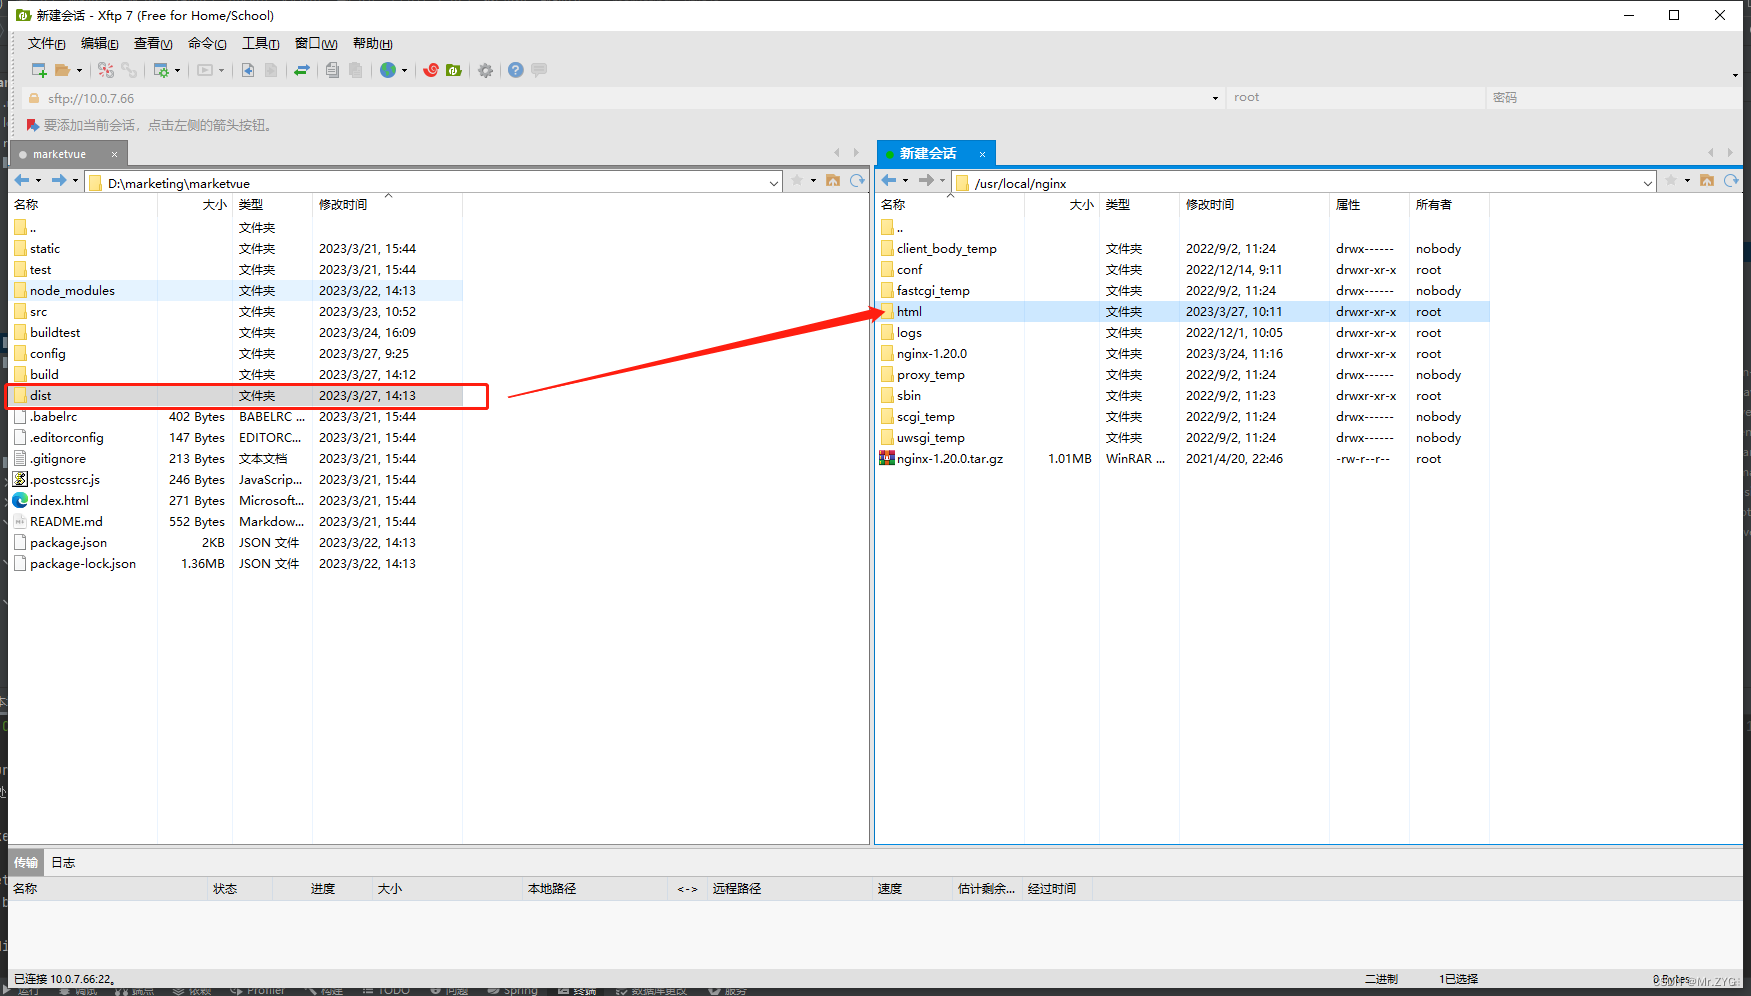Open the local path dropdown for D:\marketing\marketvue
1751x996 pixels.
point(772,182)
